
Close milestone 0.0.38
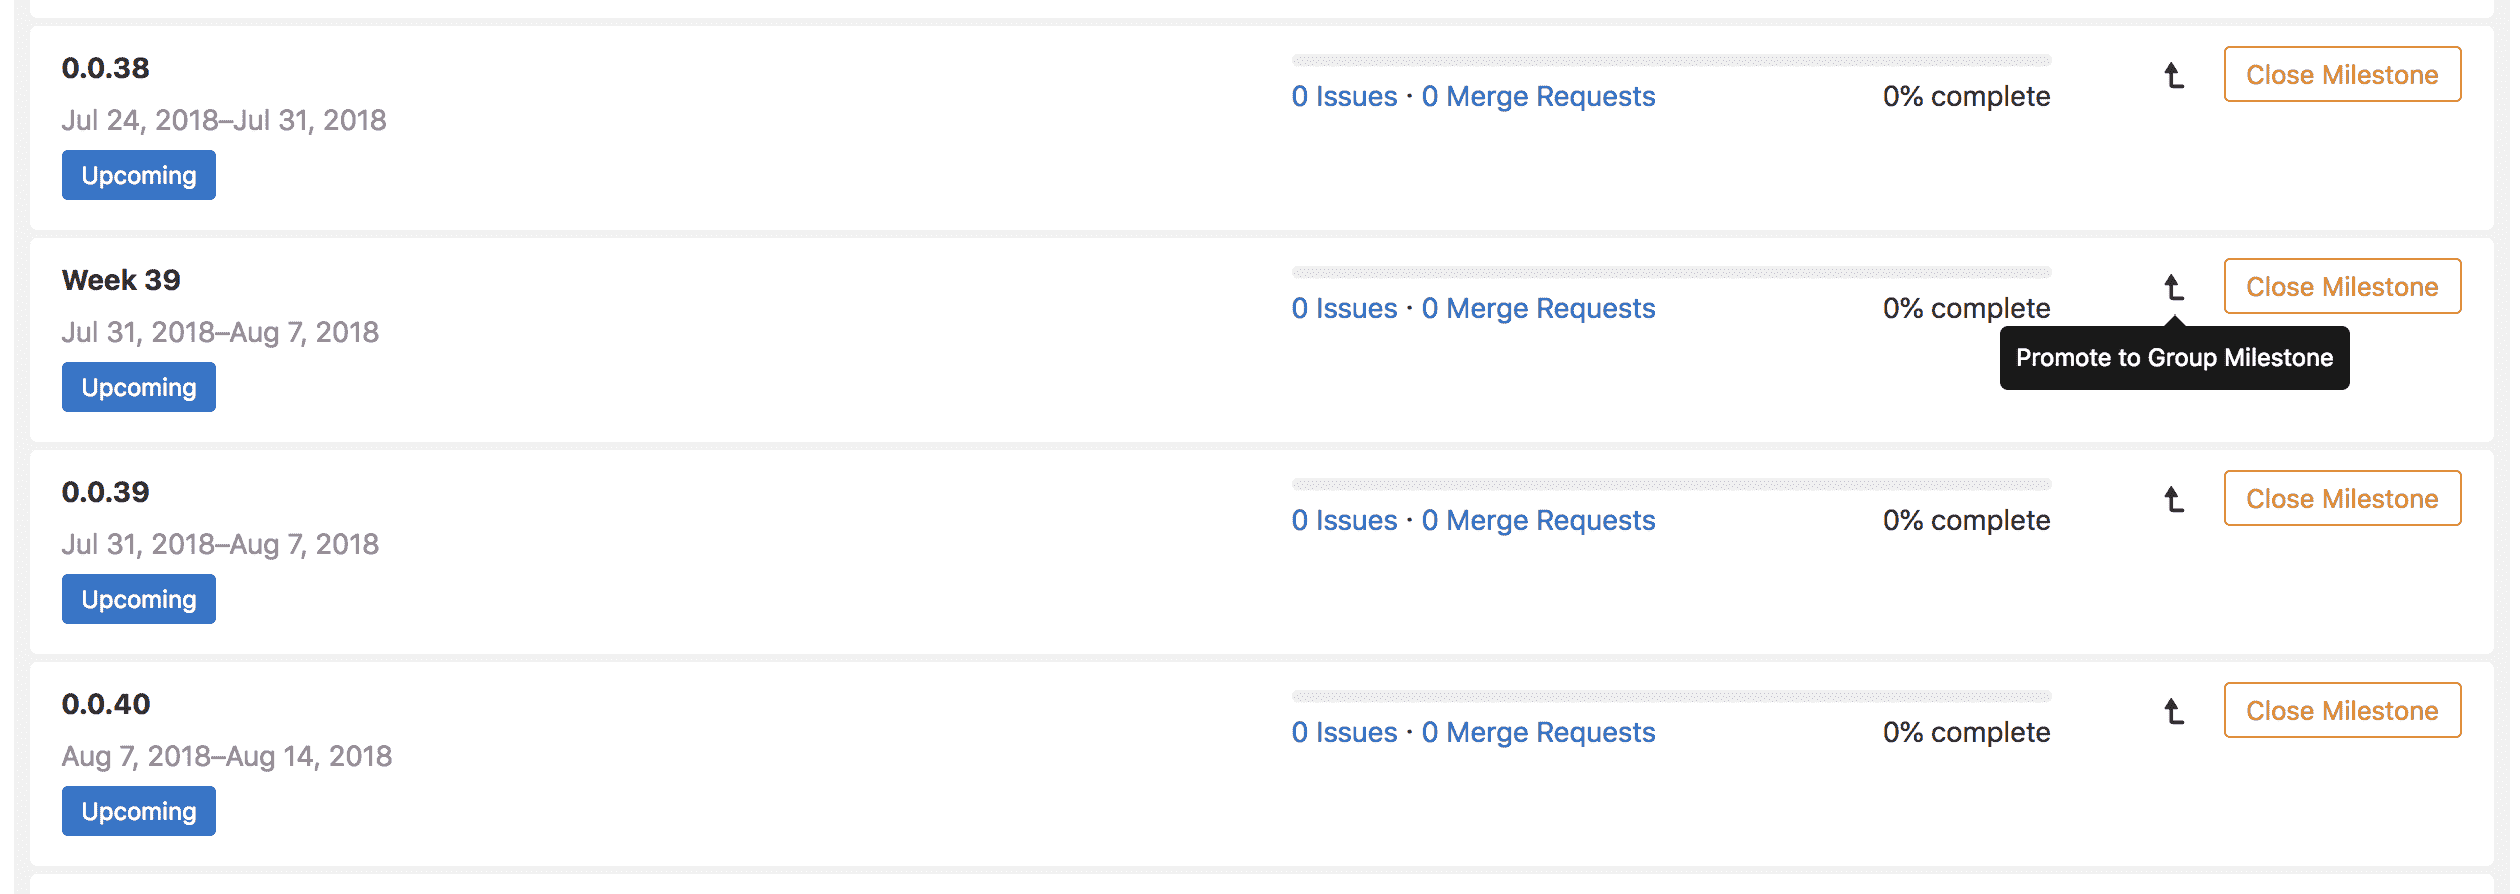[x=2342, y=74]
